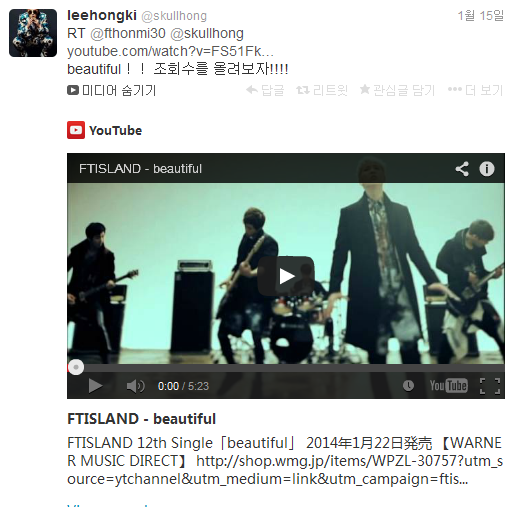
Task: Mute the video volume speaker icon
Action: [x=135, y=386]
